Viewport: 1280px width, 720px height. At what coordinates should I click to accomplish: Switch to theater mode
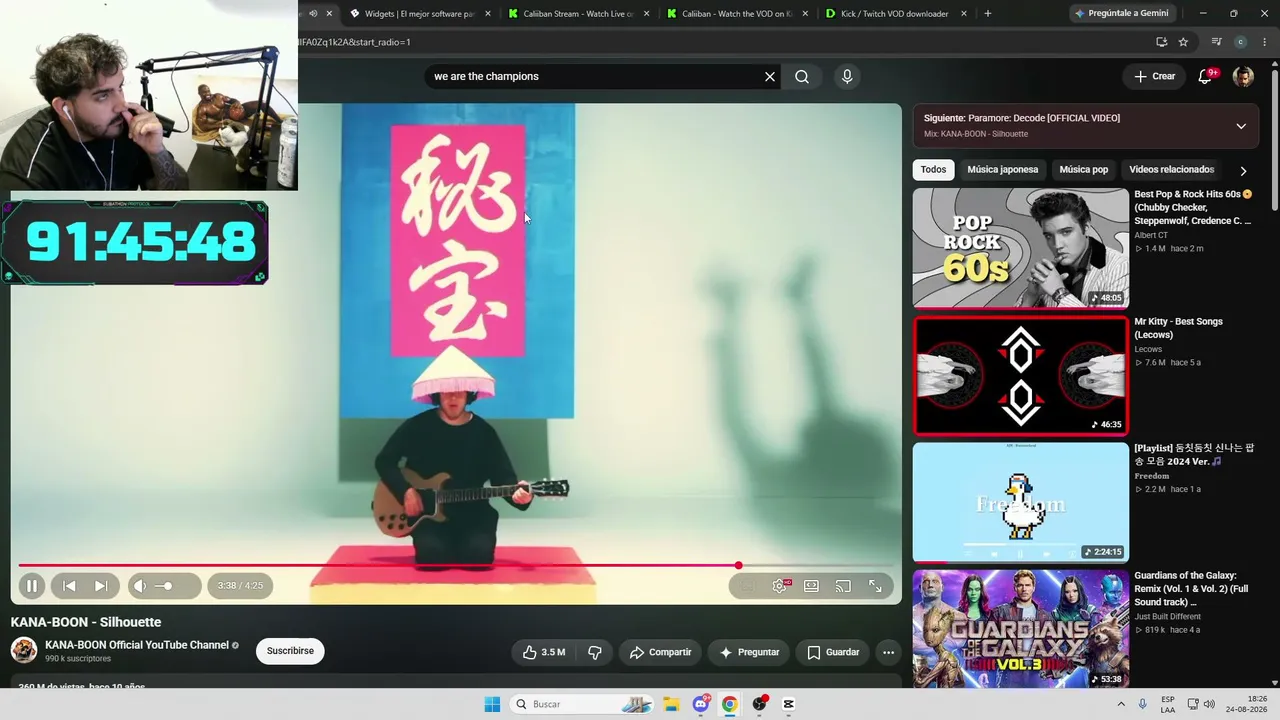point(811,586)
